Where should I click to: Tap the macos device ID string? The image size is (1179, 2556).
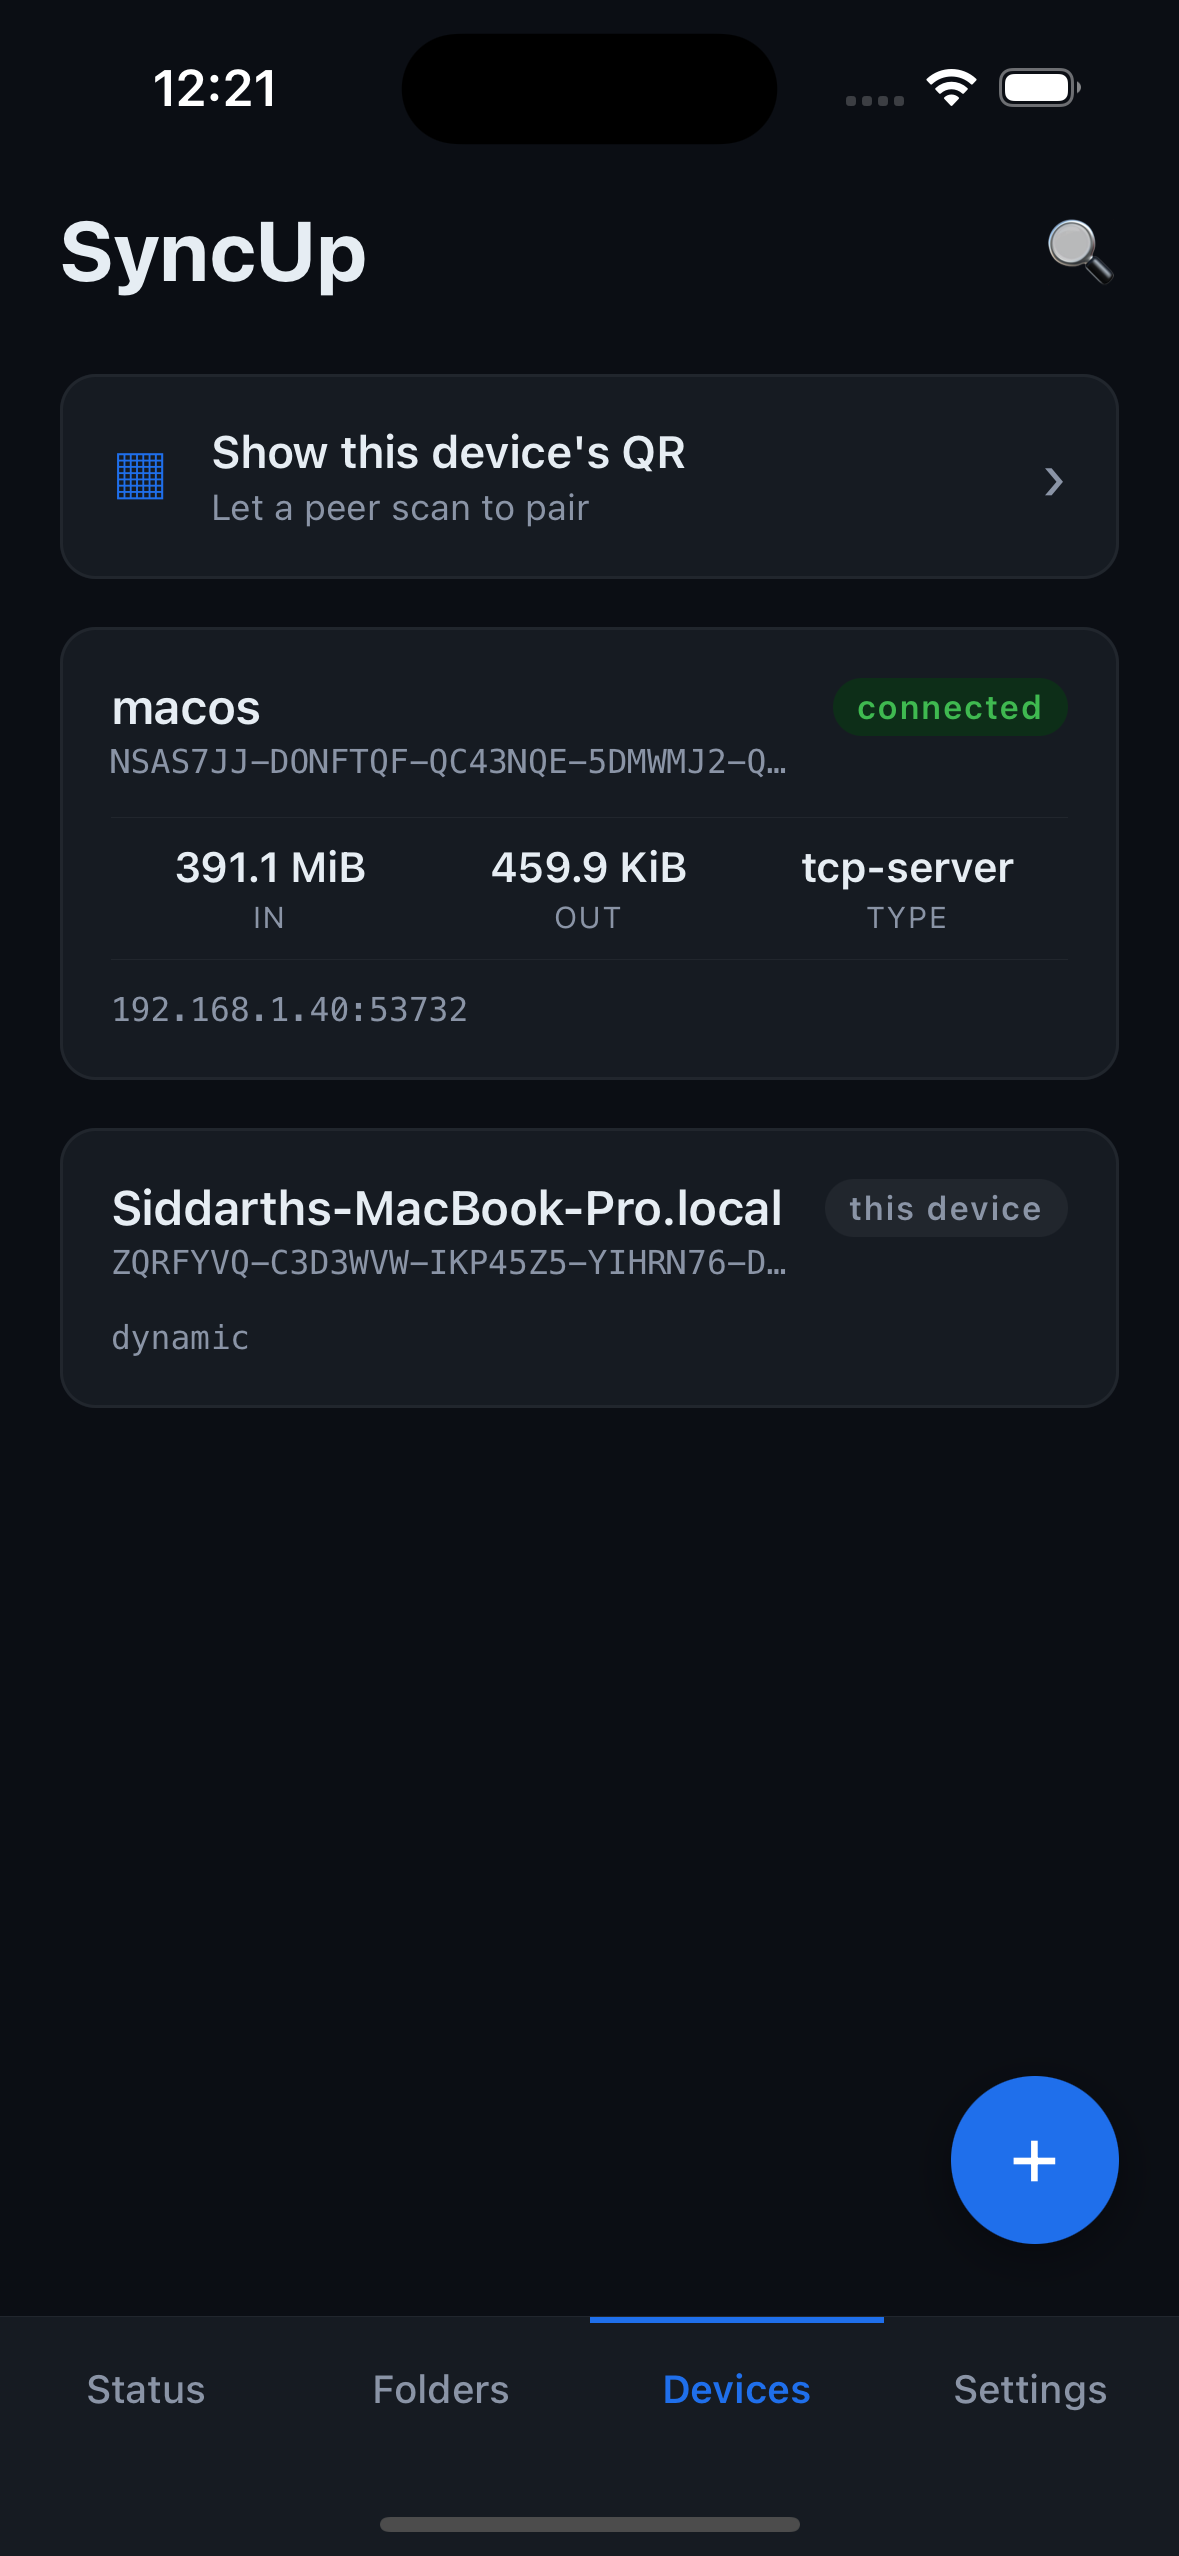(448, 762)
